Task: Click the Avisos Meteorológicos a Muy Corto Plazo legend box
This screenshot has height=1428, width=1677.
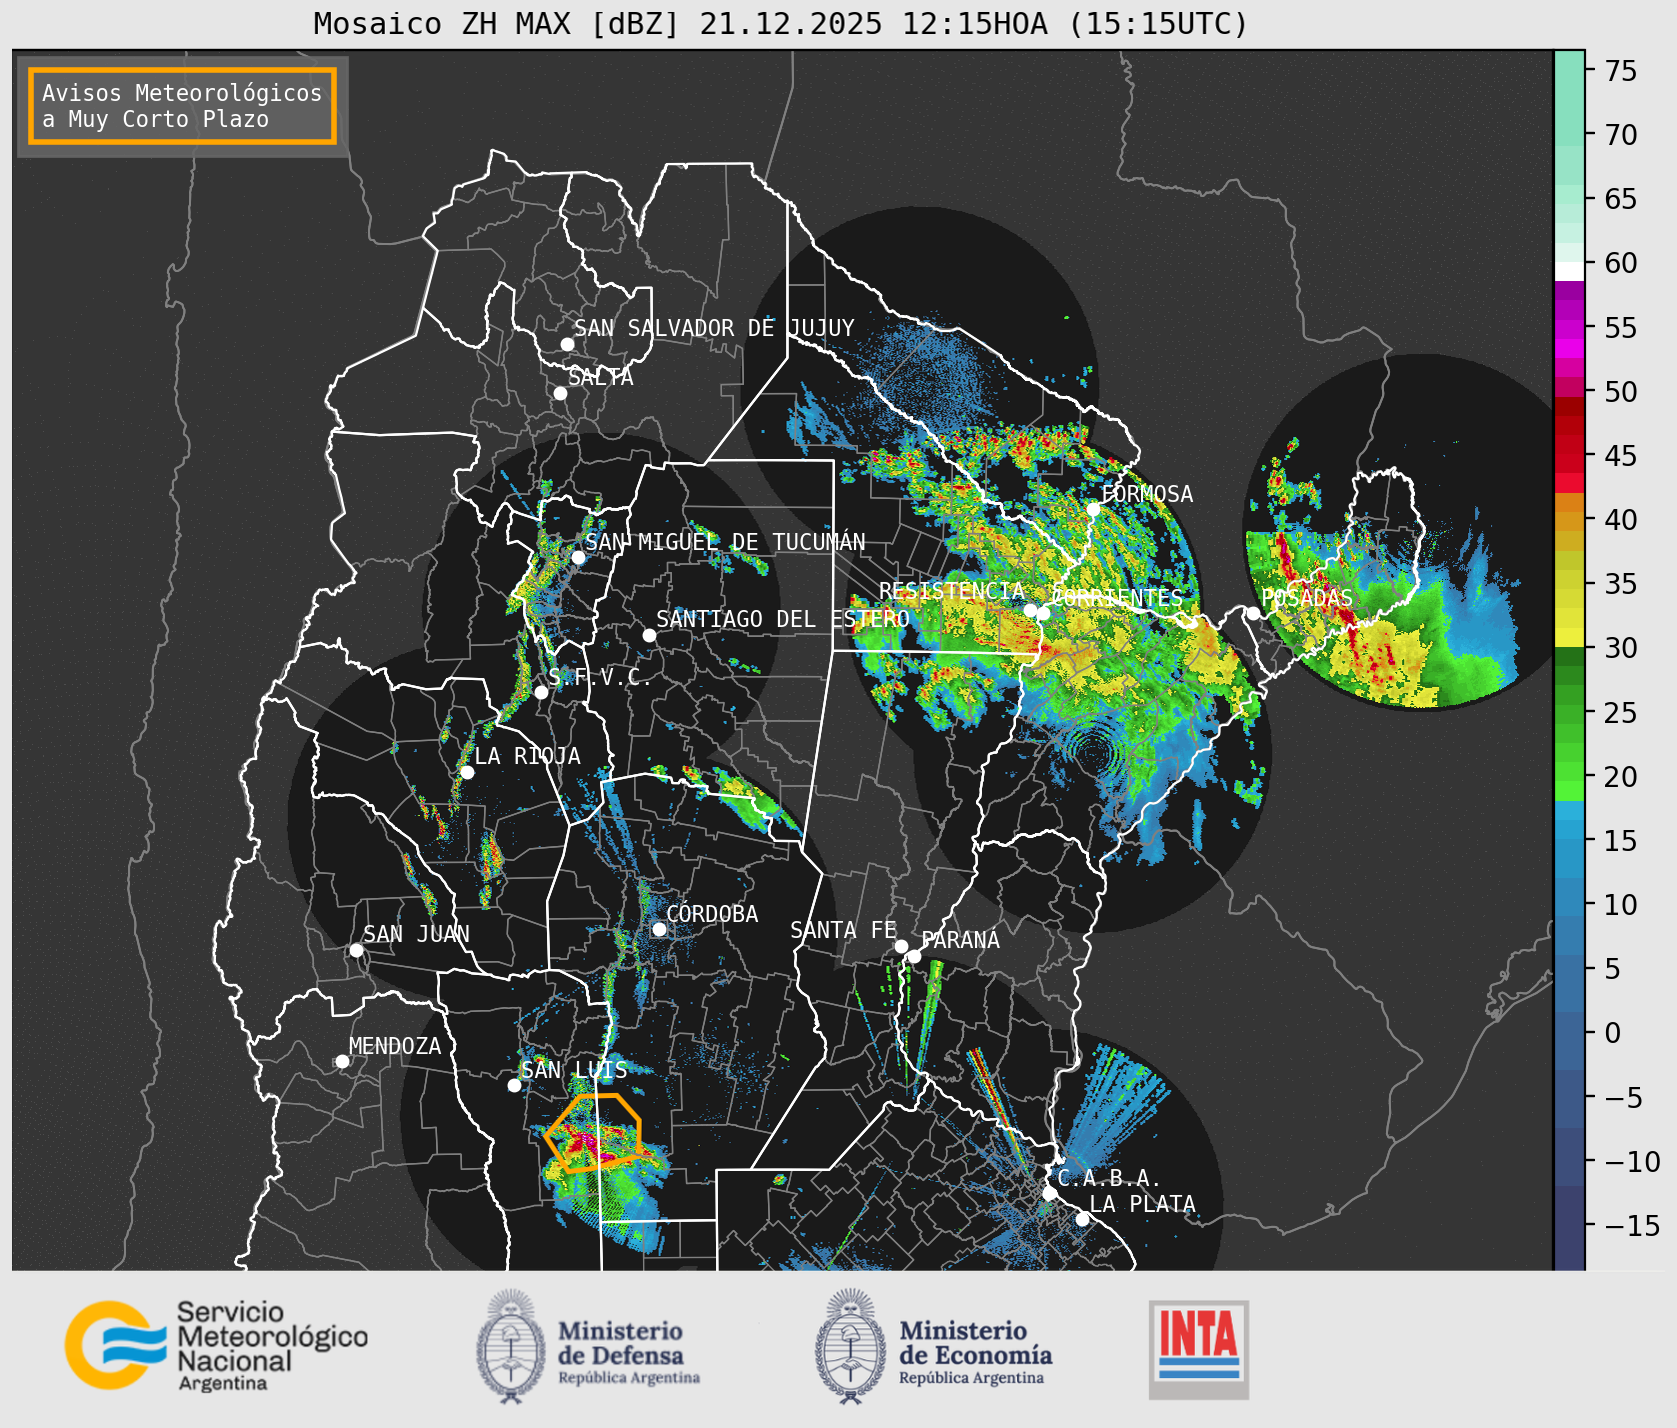Action: tap(182, 106)
